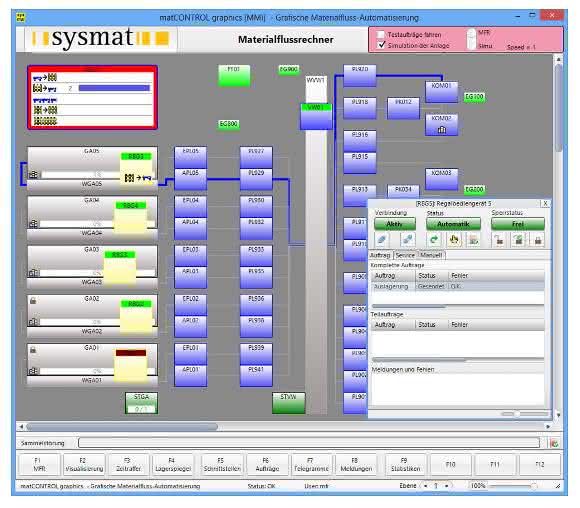Click the status icon right of the Sammelstörung field
The image size is (580, 508).
click(554, 443)
